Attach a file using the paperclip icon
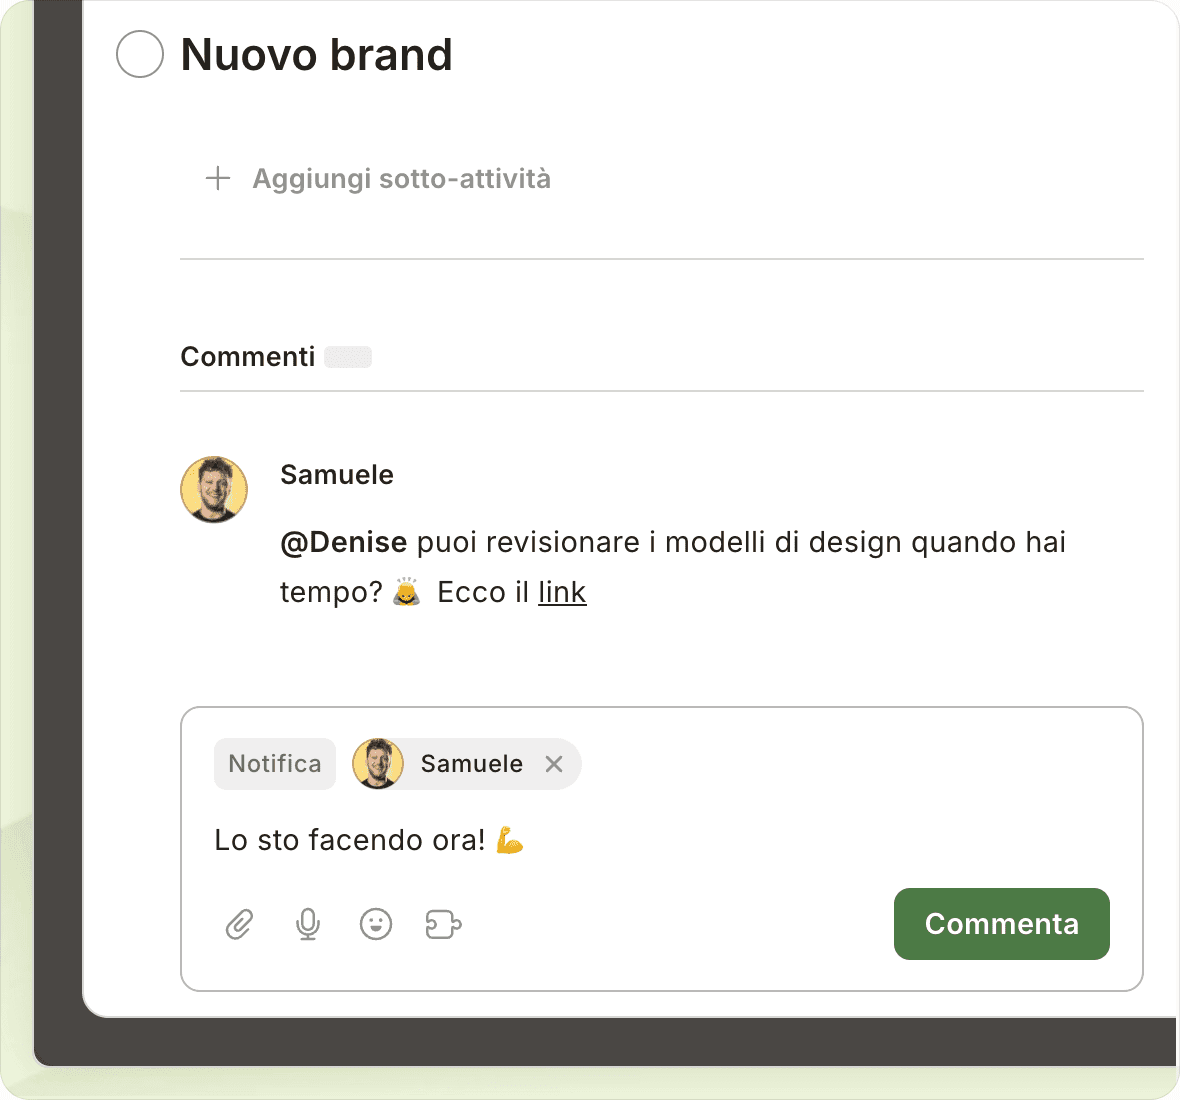 pos(239,924)
